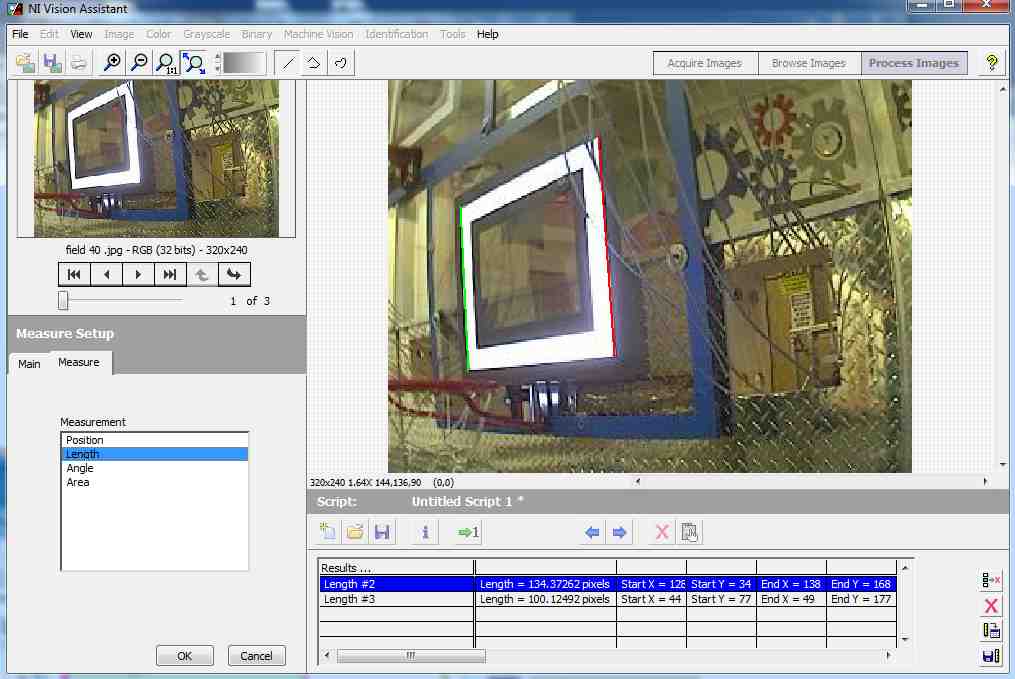Click the Save Image toolbar icon
1015x679 pixels.
pyautogui.click(x=52, y=63)
